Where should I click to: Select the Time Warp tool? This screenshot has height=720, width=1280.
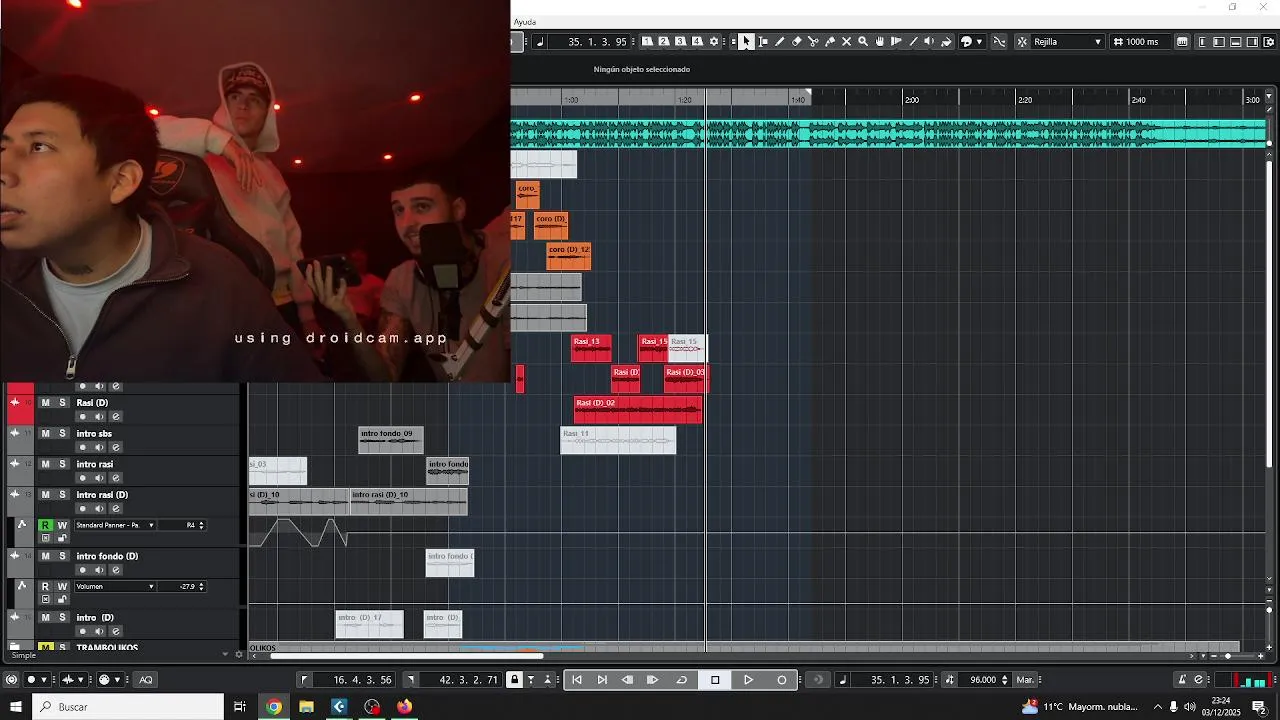[896, 41]
